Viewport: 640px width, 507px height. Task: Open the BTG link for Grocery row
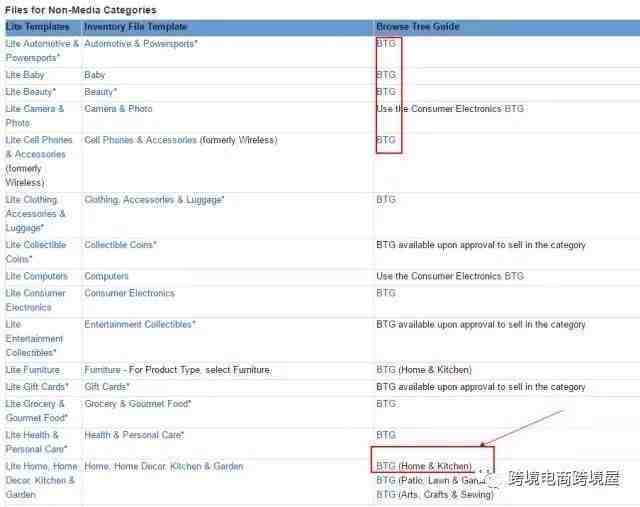pyautogui.click(x=386, y=404)
